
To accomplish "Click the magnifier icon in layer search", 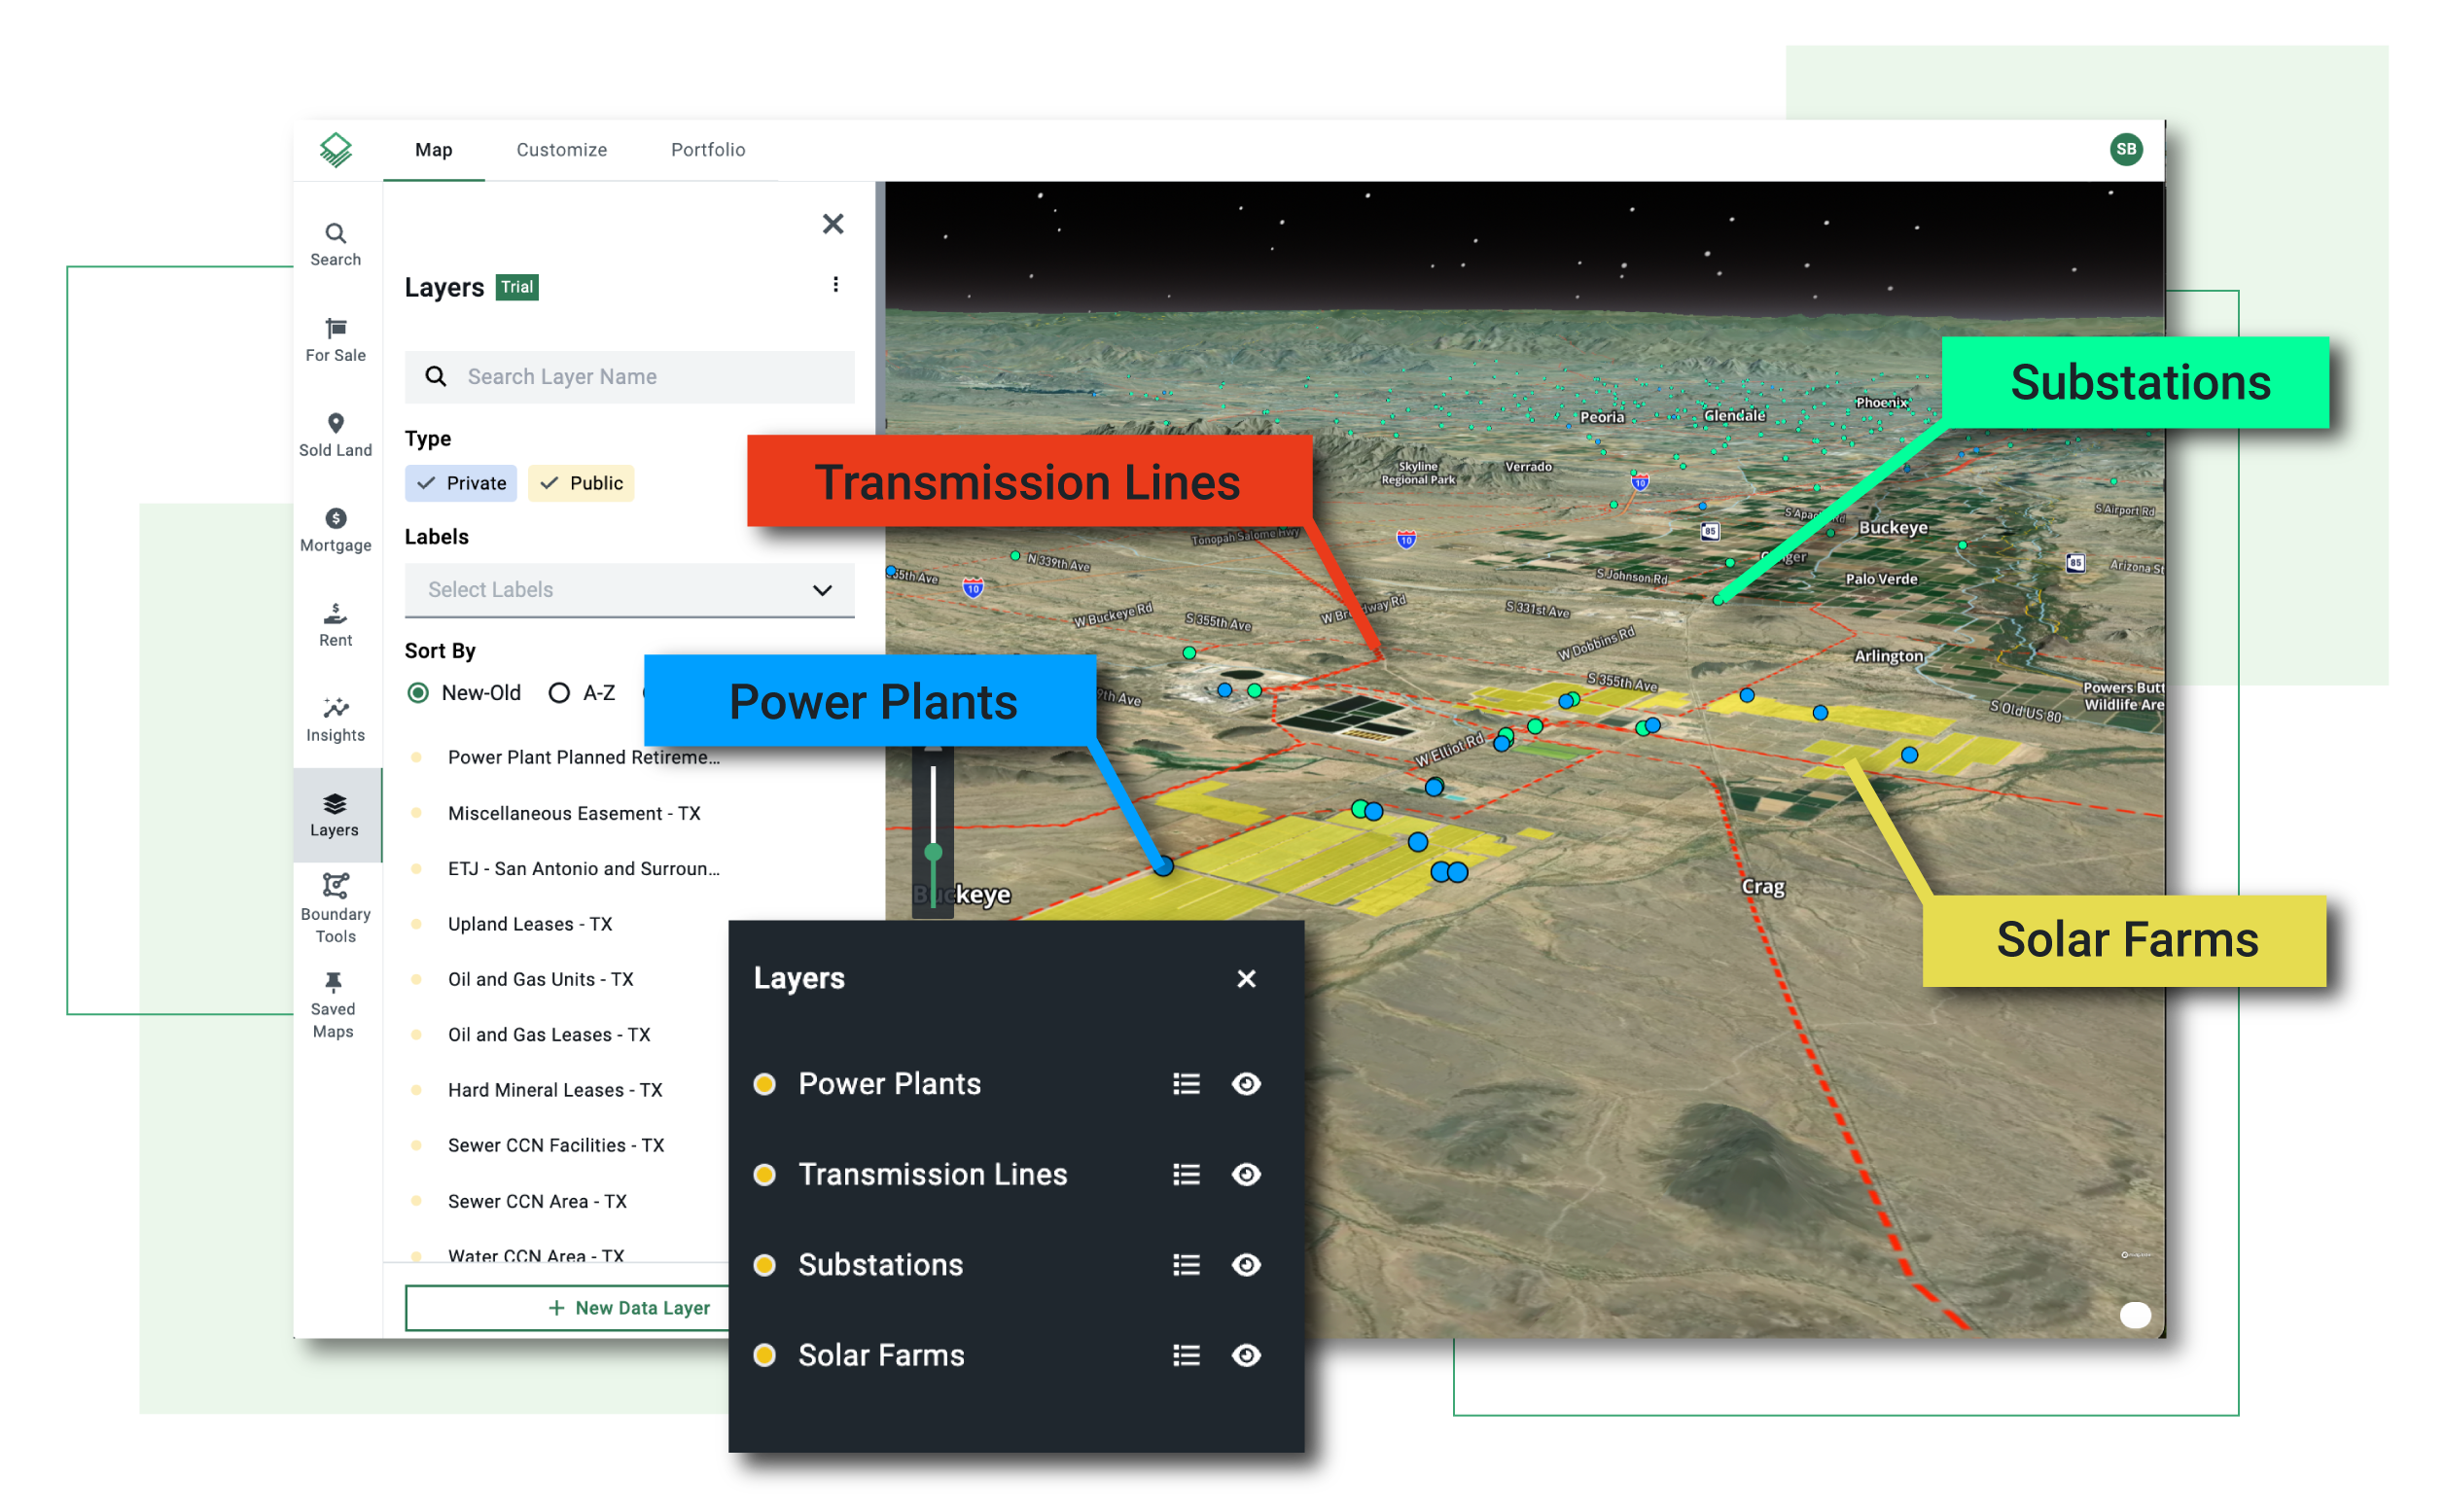I will pos(436,377).
